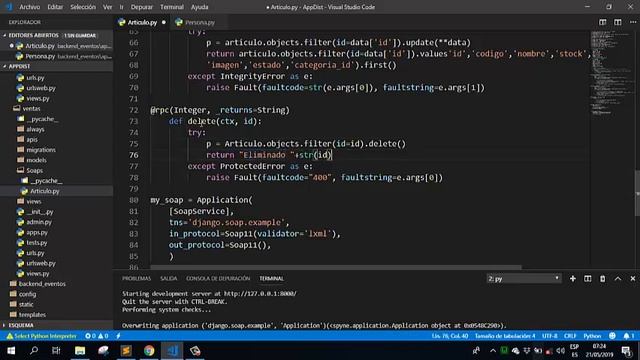Open People icon in the taskbar
Image resolution: width=640 pixels, height=360 pixels.
[476, 351]
